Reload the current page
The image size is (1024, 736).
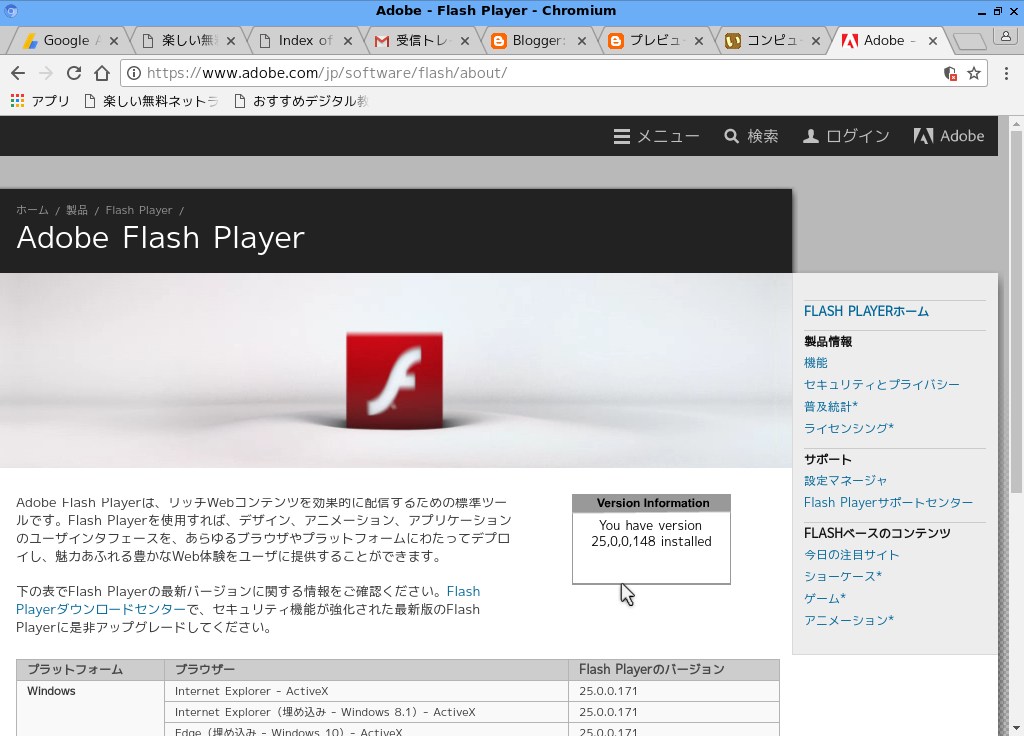74,73
